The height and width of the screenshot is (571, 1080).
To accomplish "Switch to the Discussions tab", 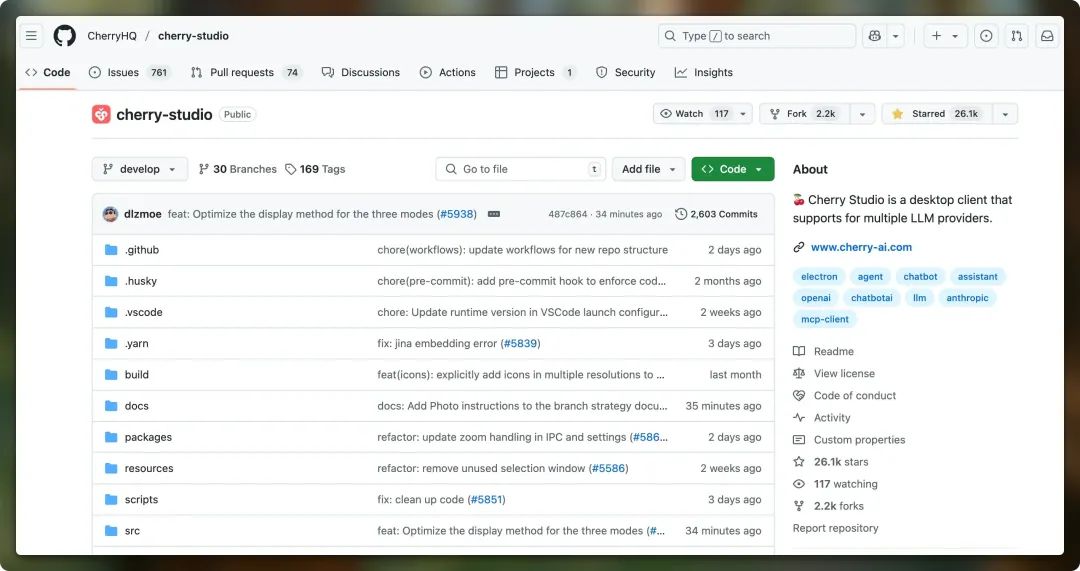I will click(x=361, y=72).
